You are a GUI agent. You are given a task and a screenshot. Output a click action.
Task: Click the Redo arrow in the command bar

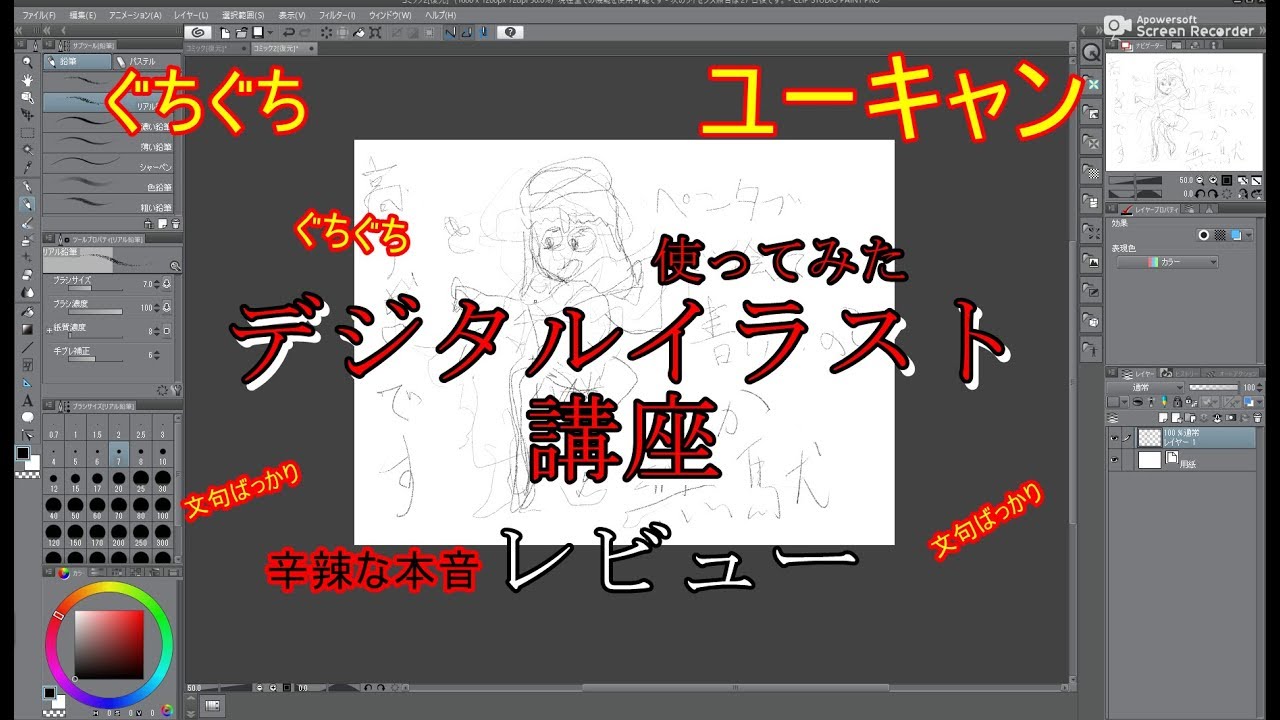coord(305,32)
